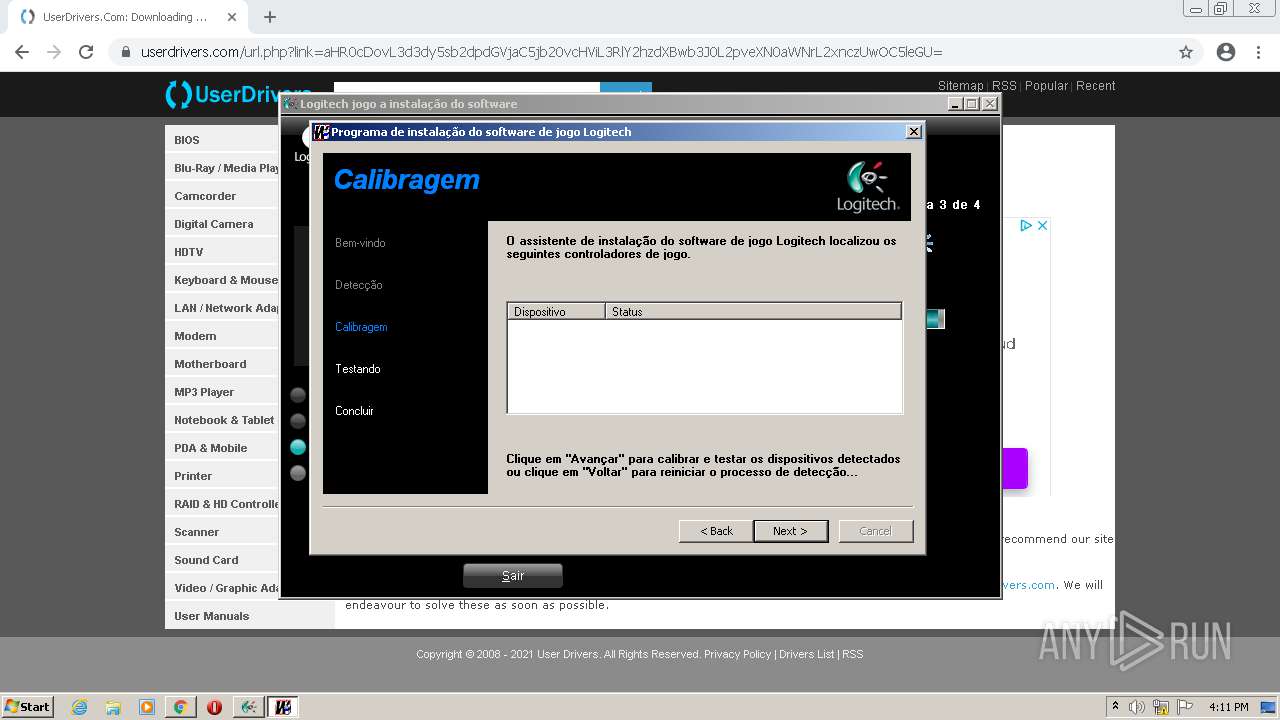1280x720 pixels.
Task: Open Windows Explorer folder from taskbar
Action: (x=113, y=707)
